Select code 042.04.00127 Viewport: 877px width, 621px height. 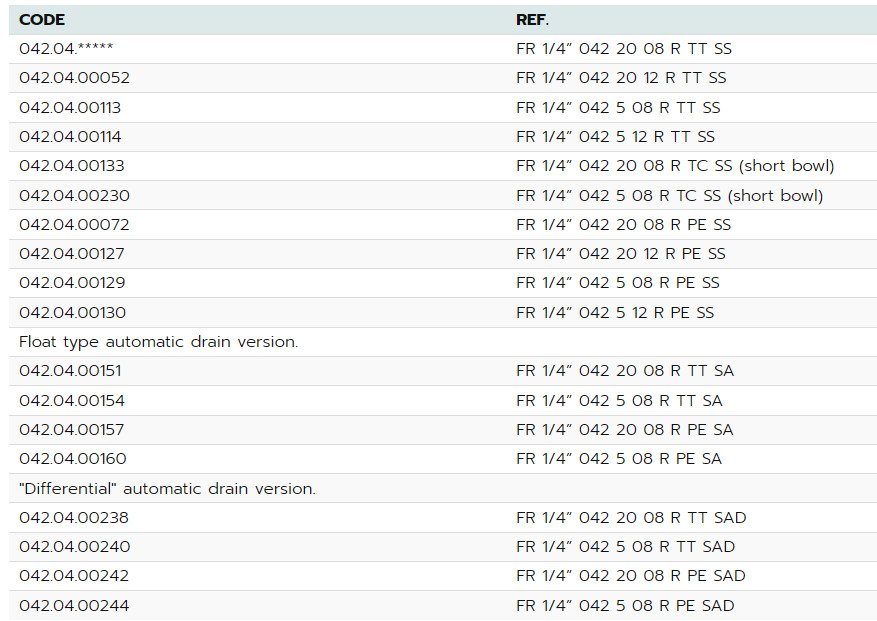[x=72, y=254]
